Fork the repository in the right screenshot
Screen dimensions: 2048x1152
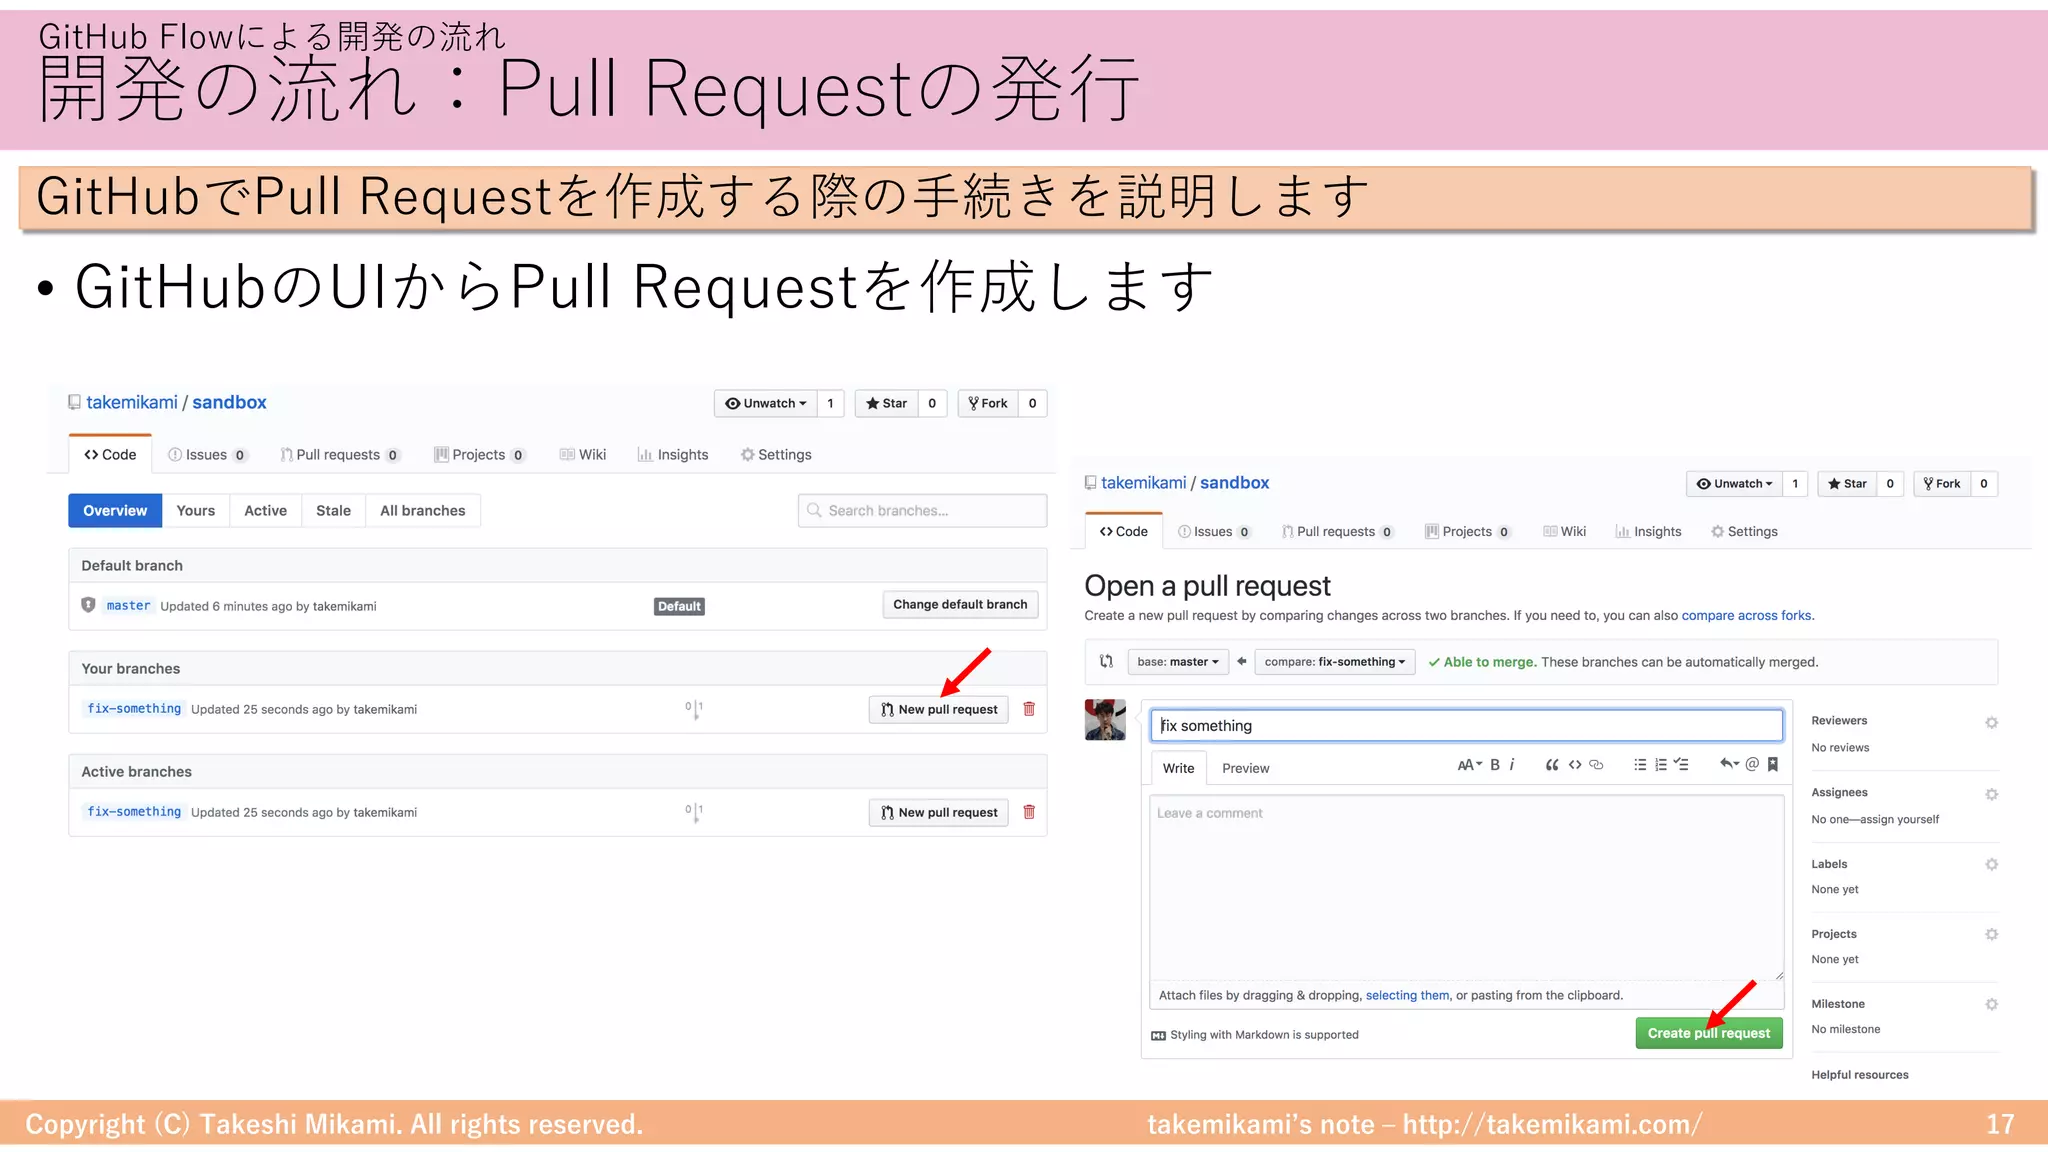(1942, 484)
